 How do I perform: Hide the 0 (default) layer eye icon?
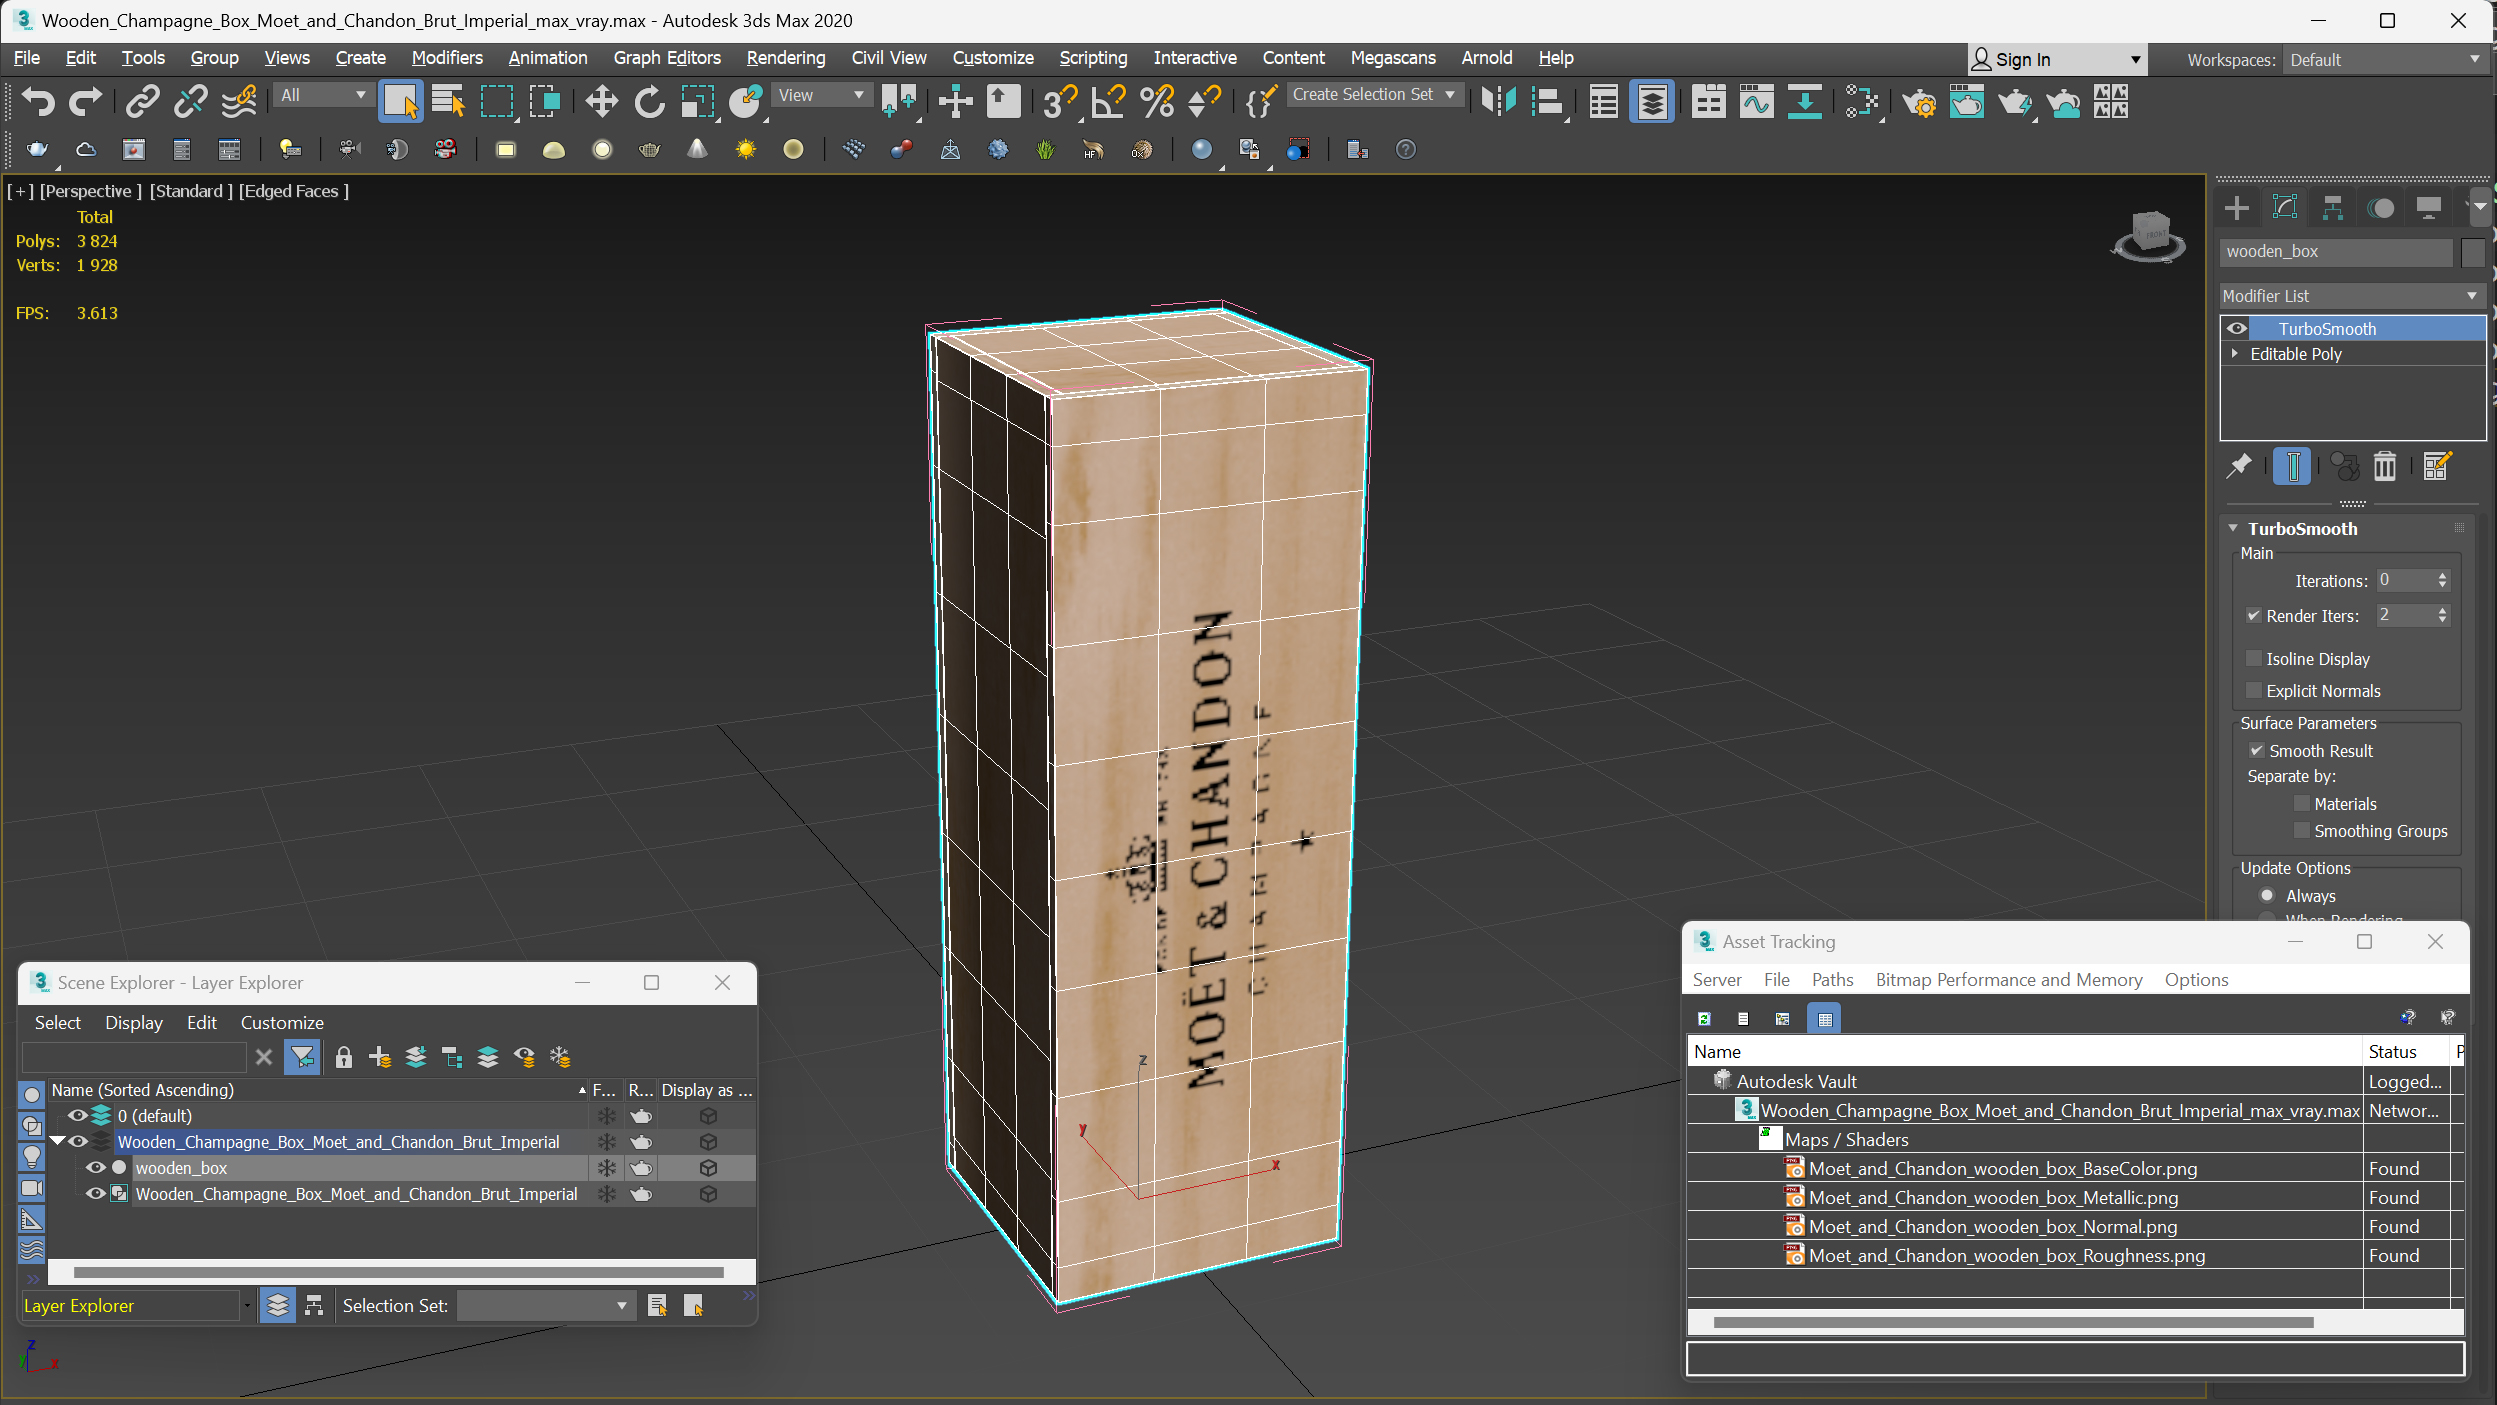click(77, 1116)
